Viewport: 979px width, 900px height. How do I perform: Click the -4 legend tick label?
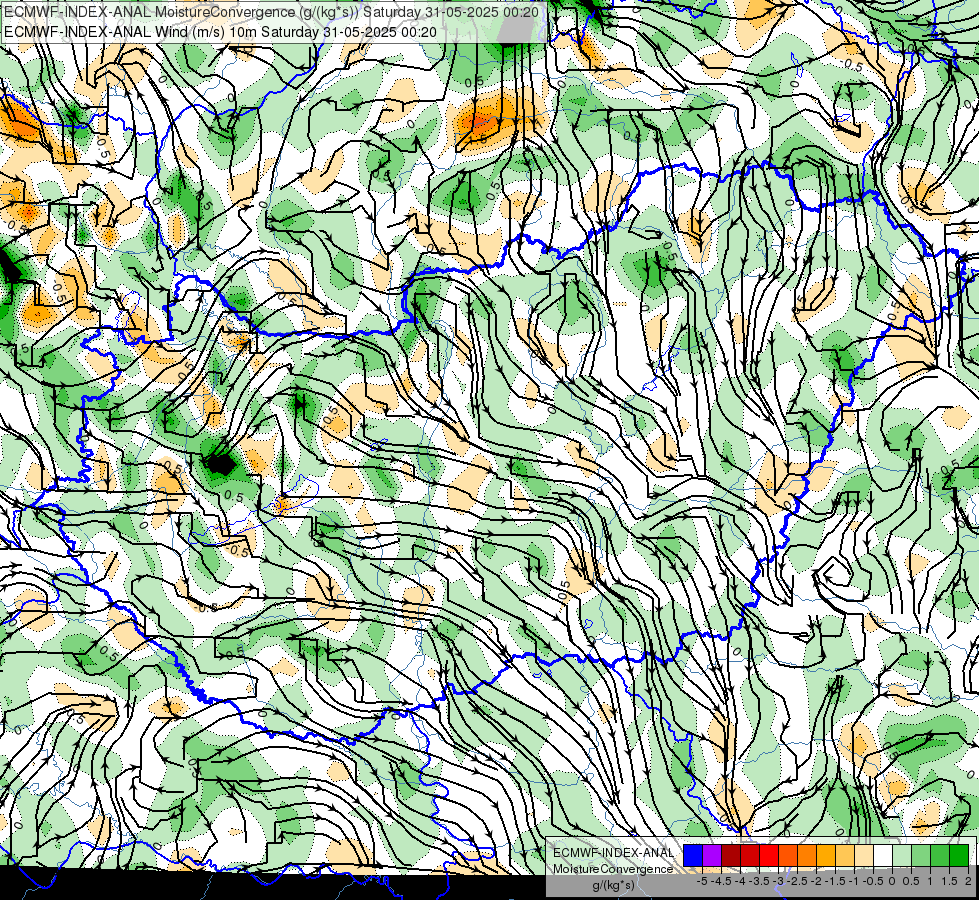click(740, 881)
